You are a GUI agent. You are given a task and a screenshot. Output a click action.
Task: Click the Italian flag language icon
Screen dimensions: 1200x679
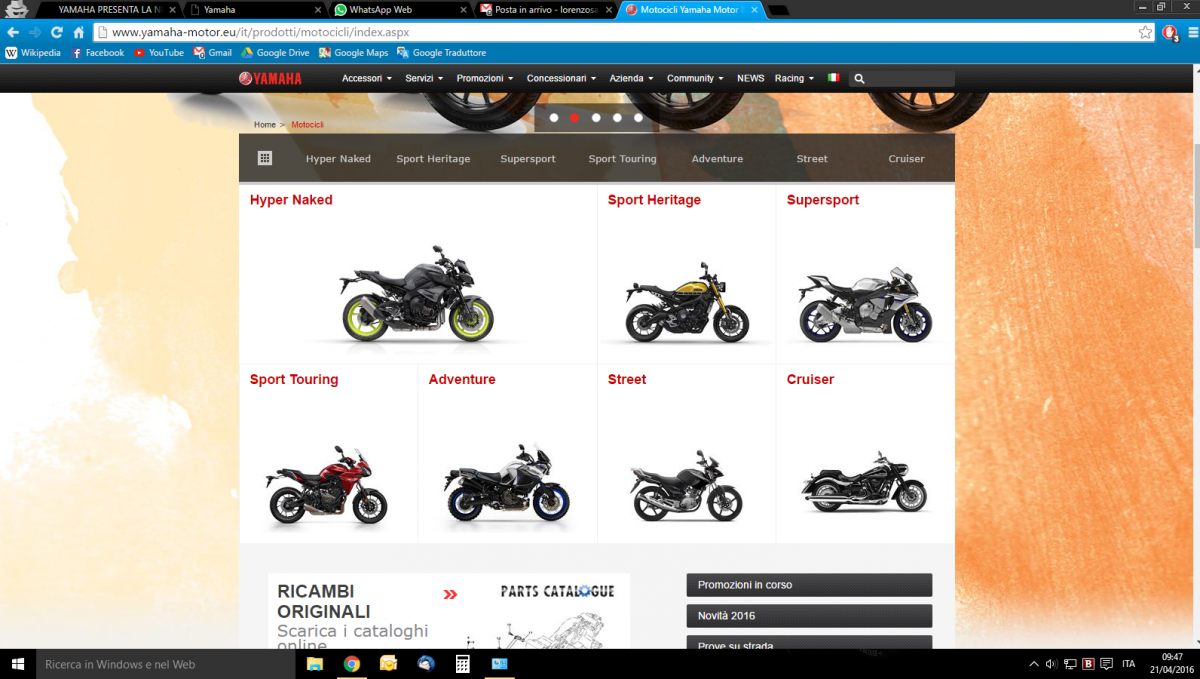[833, 78]
